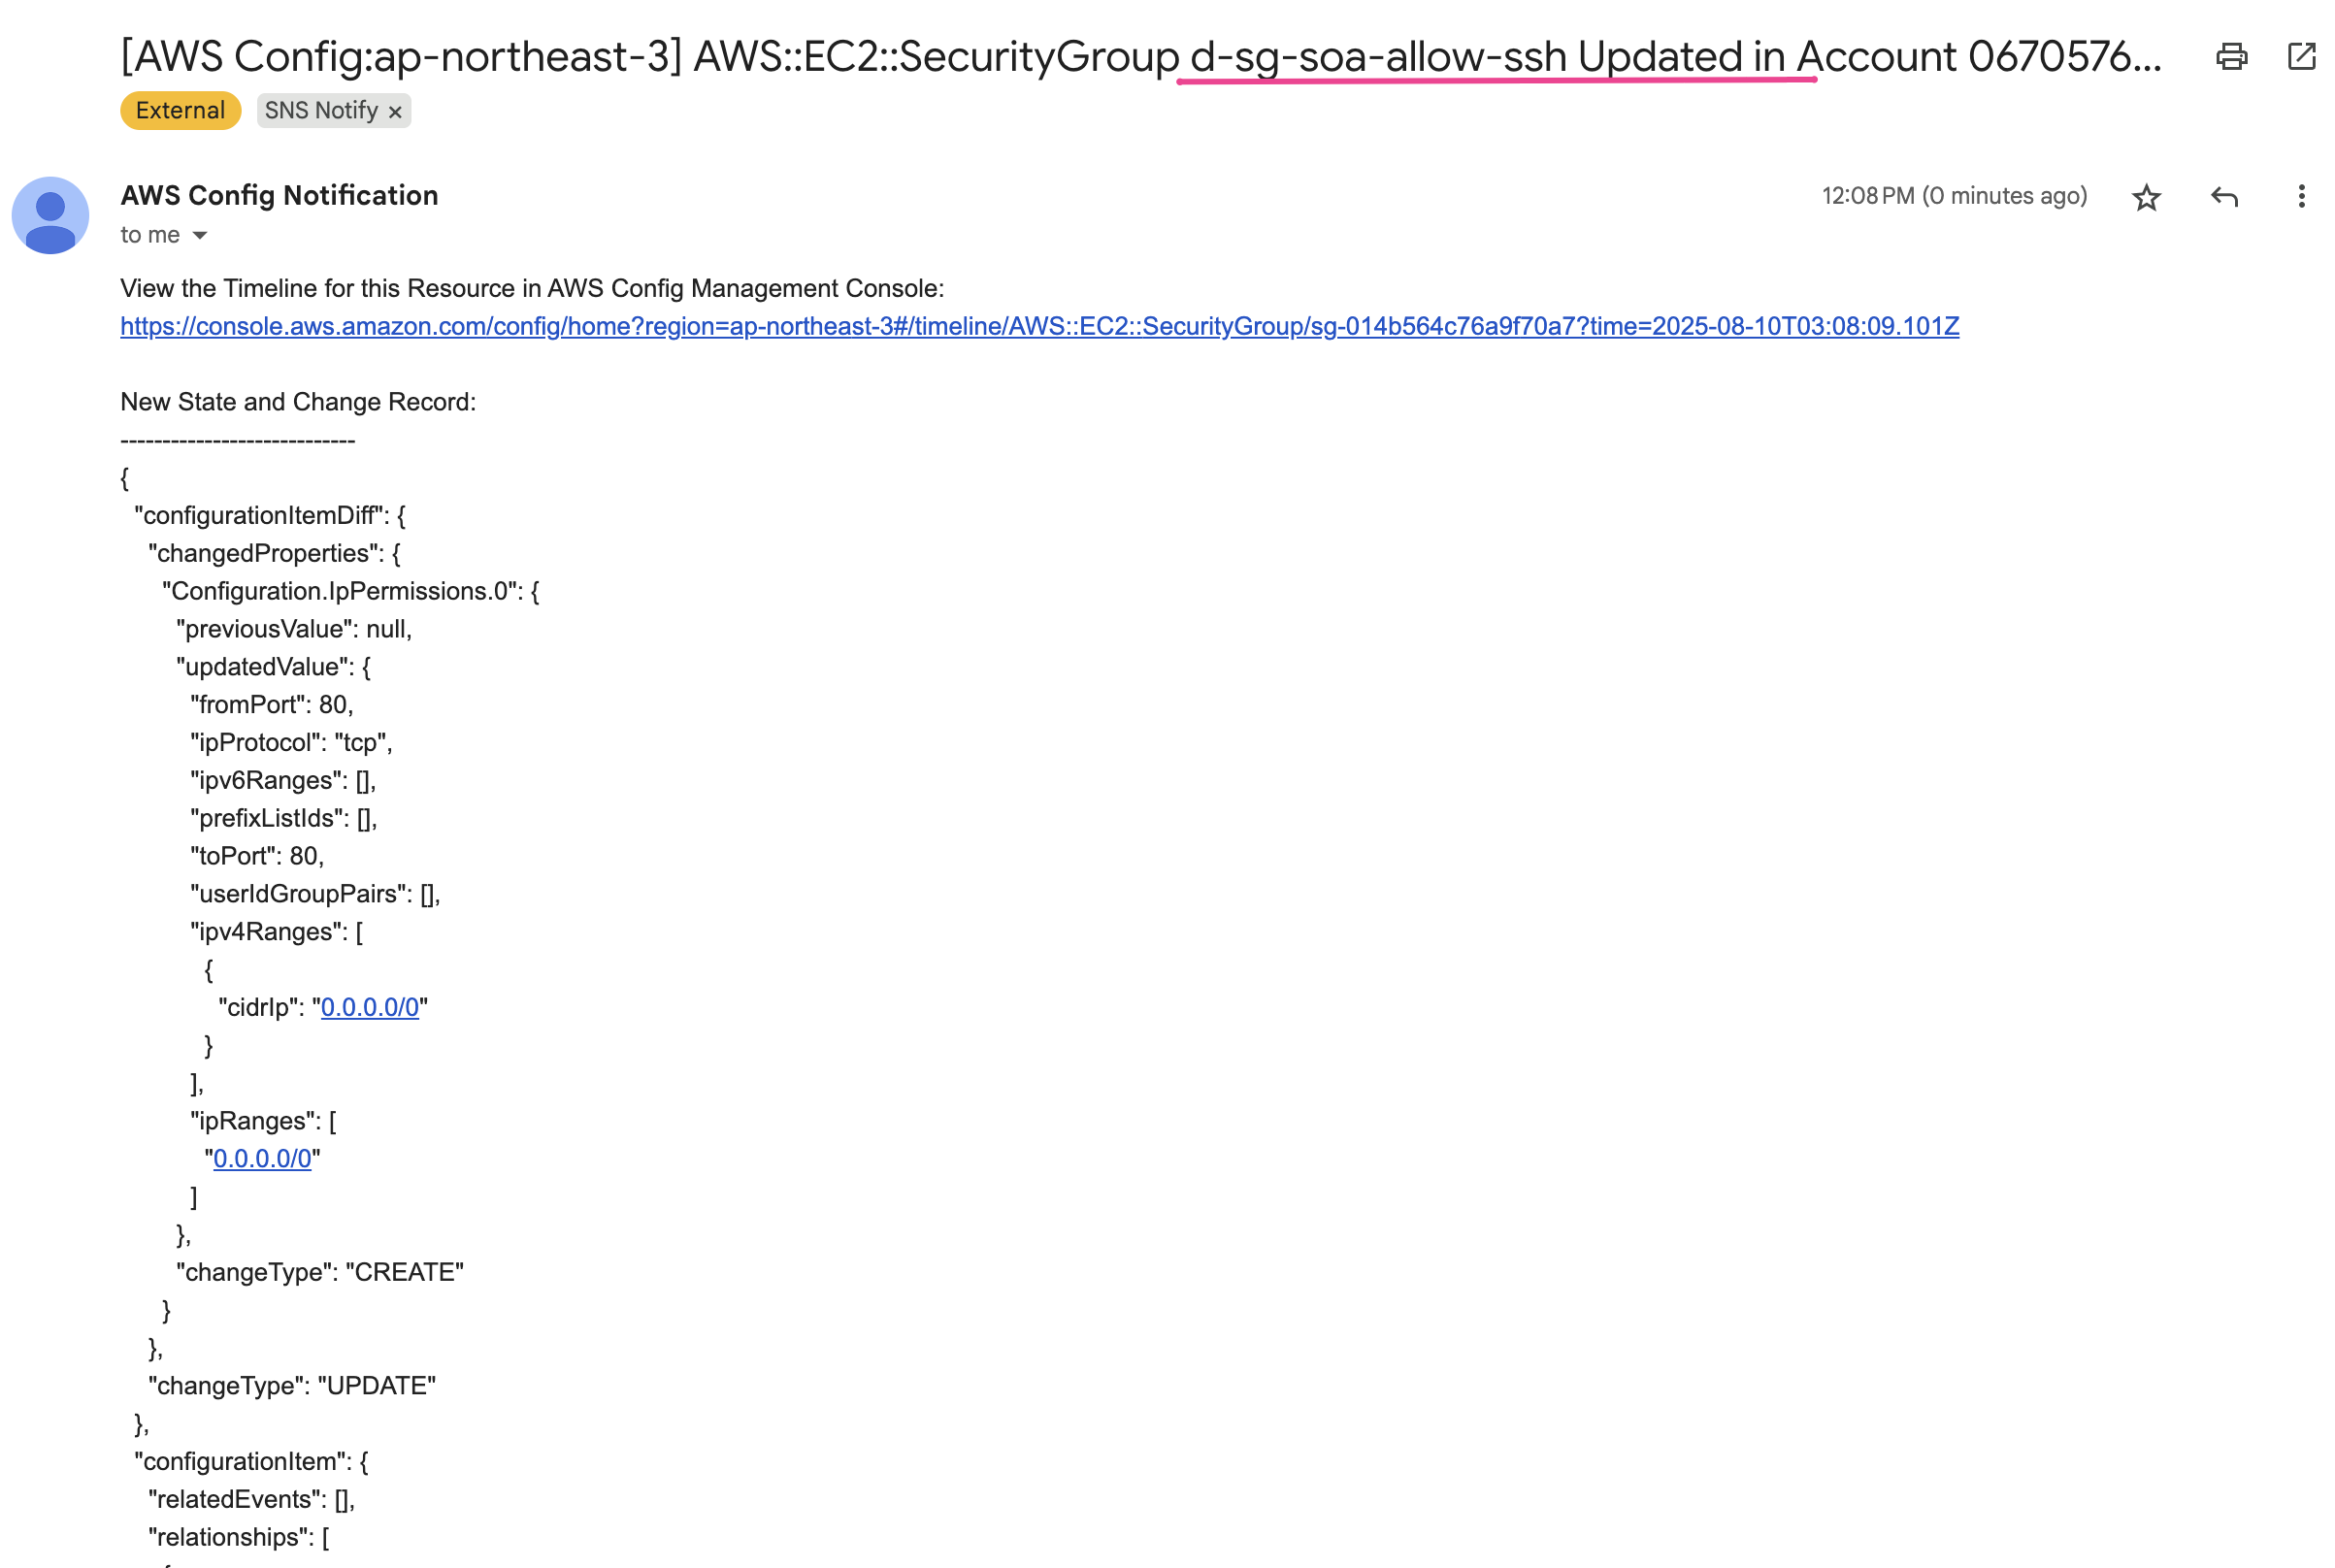Click the "Configuration.IpPermissions.0" line
Screen dimensions: 2335x1568
(350, 591)
